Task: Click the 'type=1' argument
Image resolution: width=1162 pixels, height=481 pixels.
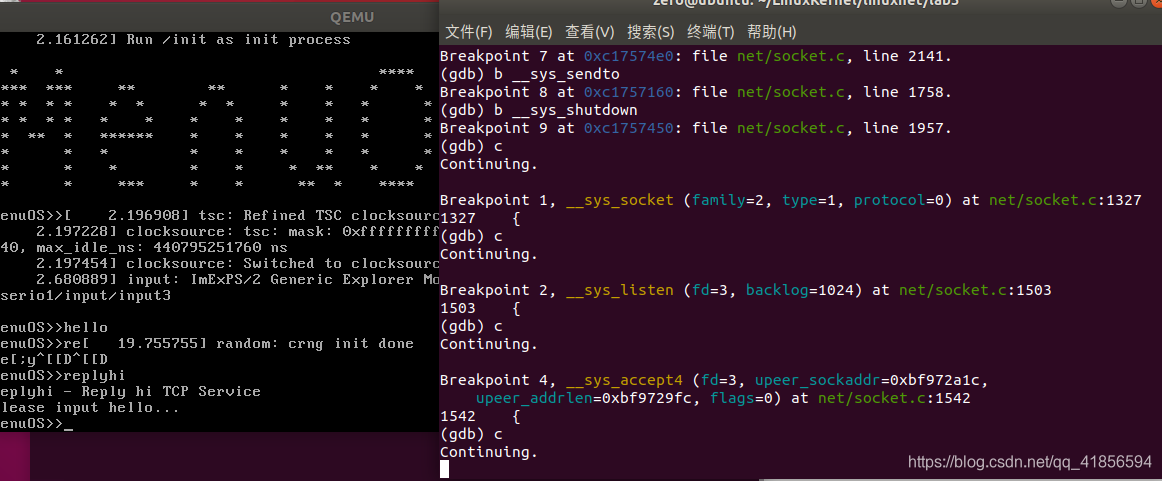Action: 810,201
